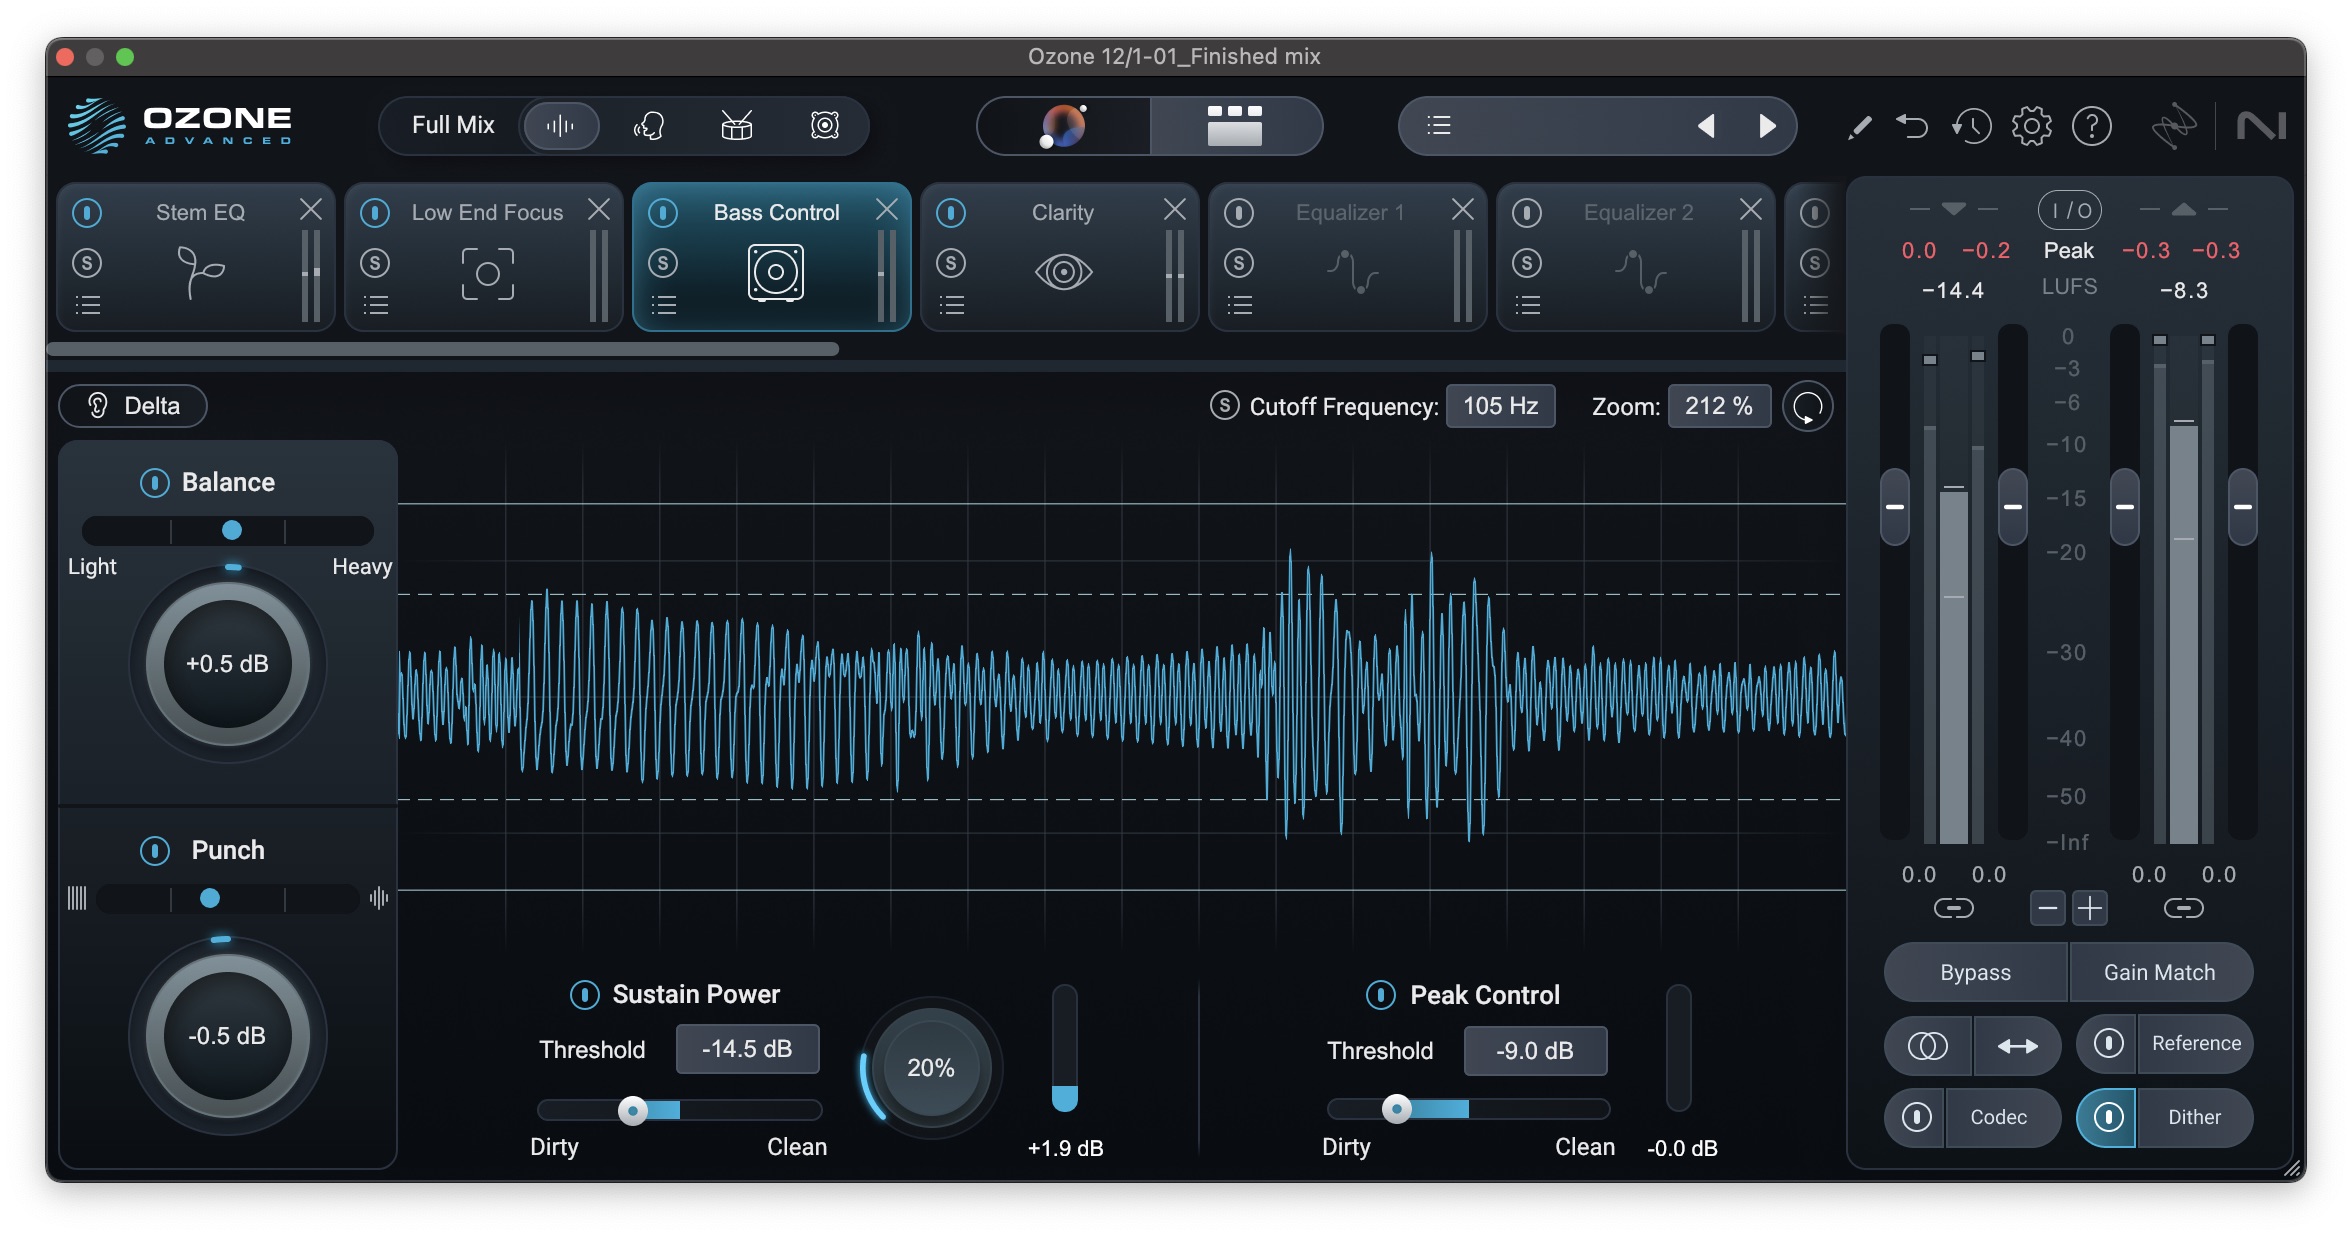Edit the Zoom 212 % field
The image size is (2352, 1236).
(1719, 406)
